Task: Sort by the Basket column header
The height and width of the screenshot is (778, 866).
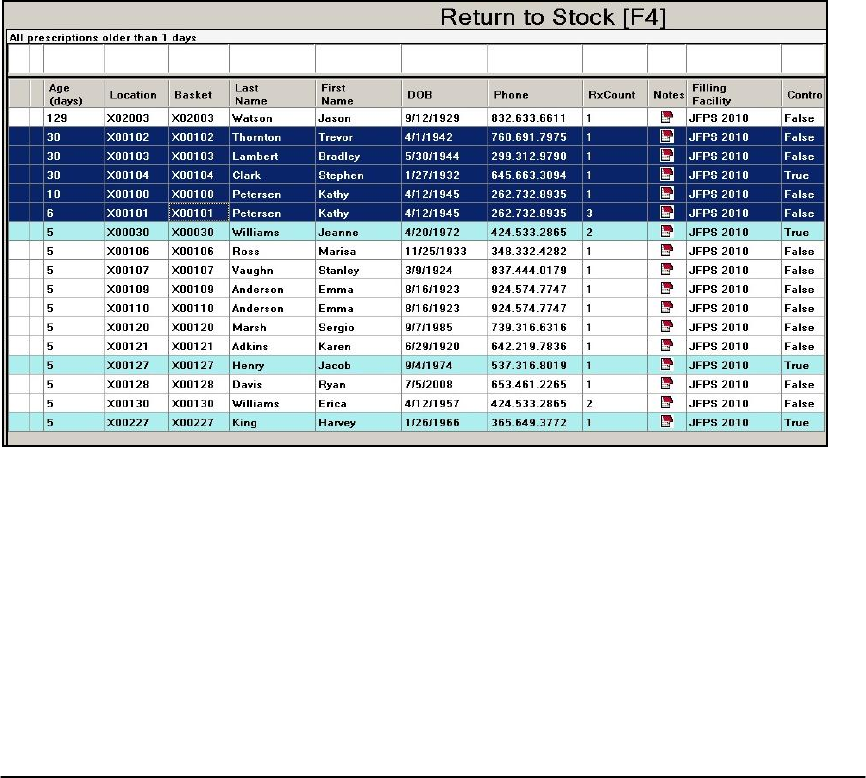Action: pyautogui.click(x=198, y=94)
